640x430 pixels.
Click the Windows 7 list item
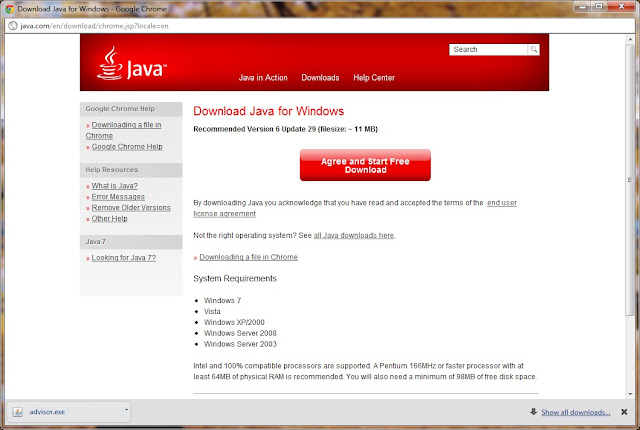pos(222,300)
